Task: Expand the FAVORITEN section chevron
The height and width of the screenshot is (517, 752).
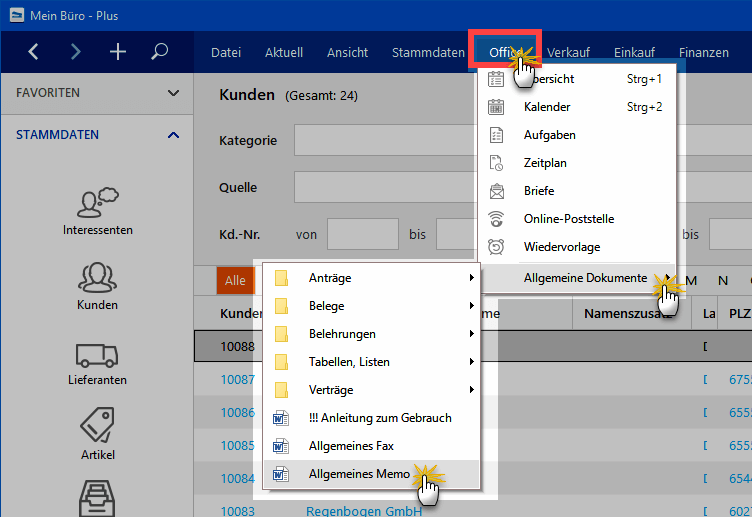Action: pos(174,93)
